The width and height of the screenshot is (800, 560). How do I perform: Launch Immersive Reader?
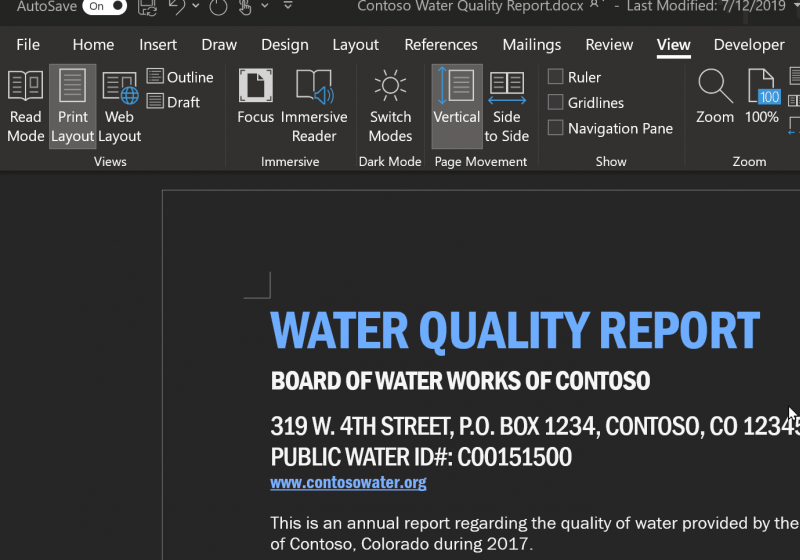click(x=314, y=107)
